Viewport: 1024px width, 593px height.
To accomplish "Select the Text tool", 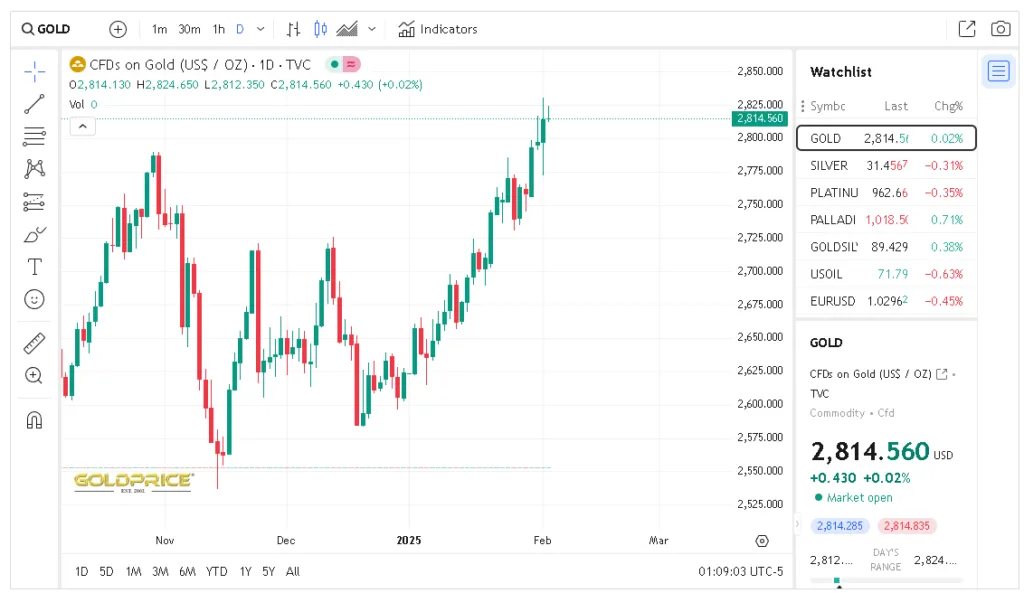I will (x=34, y=267).
